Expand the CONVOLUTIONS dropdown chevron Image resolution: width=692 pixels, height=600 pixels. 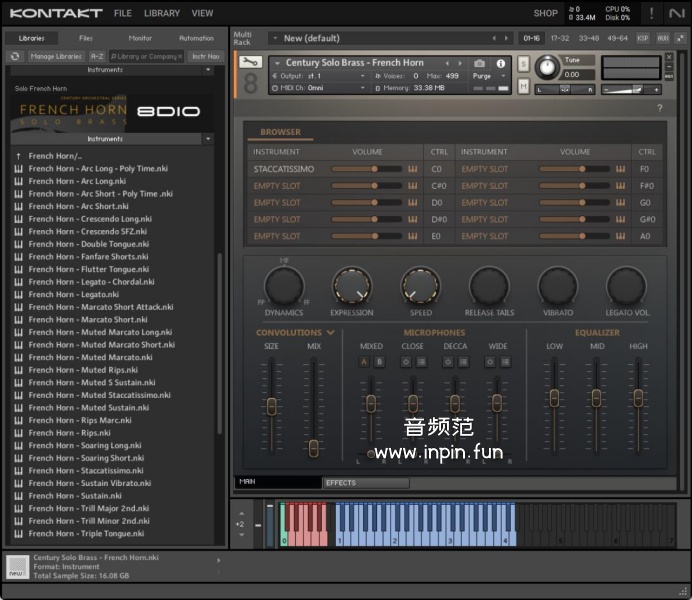[x=330, y=333]
